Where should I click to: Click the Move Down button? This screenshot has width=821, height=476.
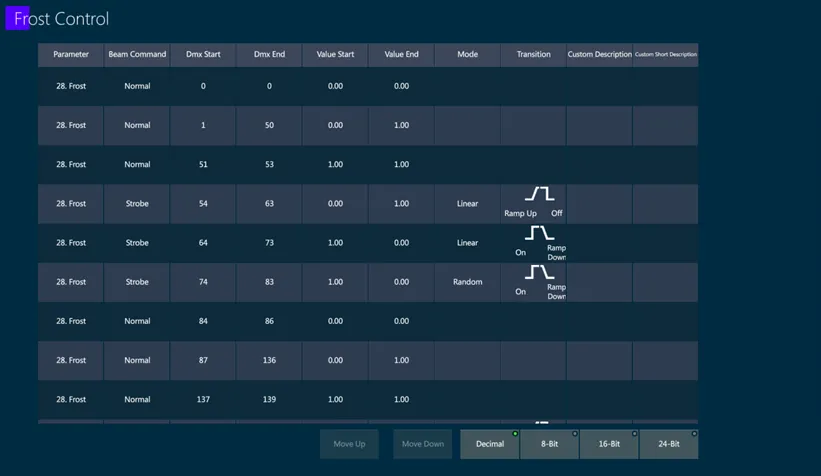coord(423,444)
